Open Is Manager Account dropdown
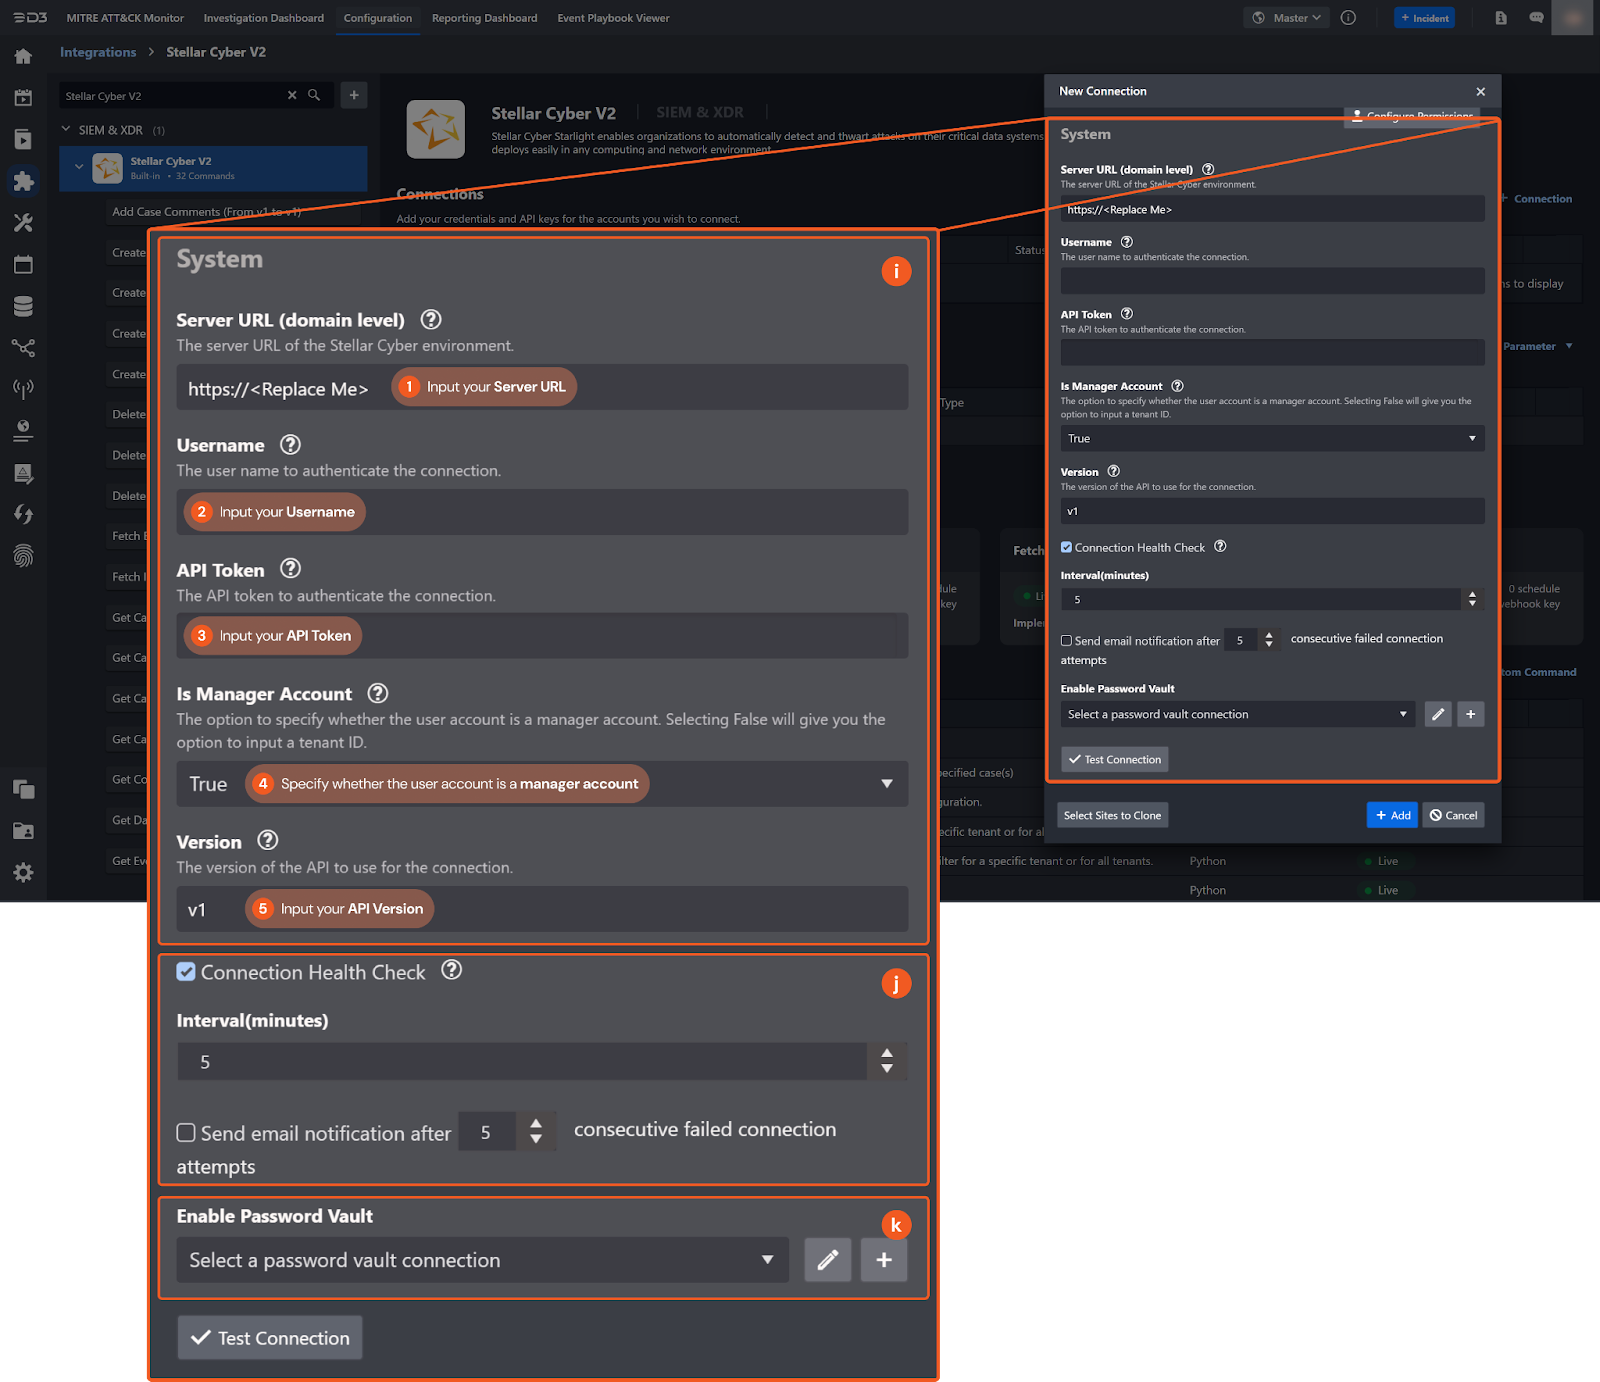The image size is (1600, 1382). tap(1271, 438)
